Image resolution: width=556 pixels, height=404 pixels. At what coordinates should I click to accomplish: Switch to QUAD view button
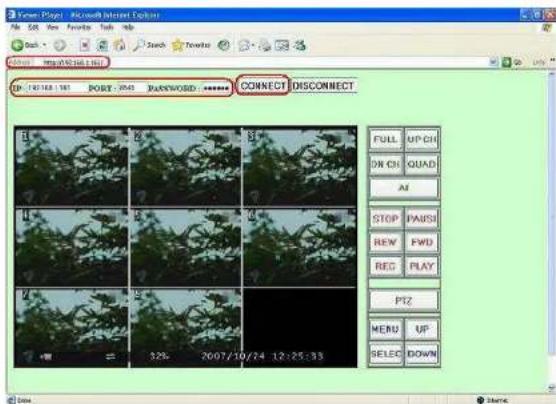422,164
